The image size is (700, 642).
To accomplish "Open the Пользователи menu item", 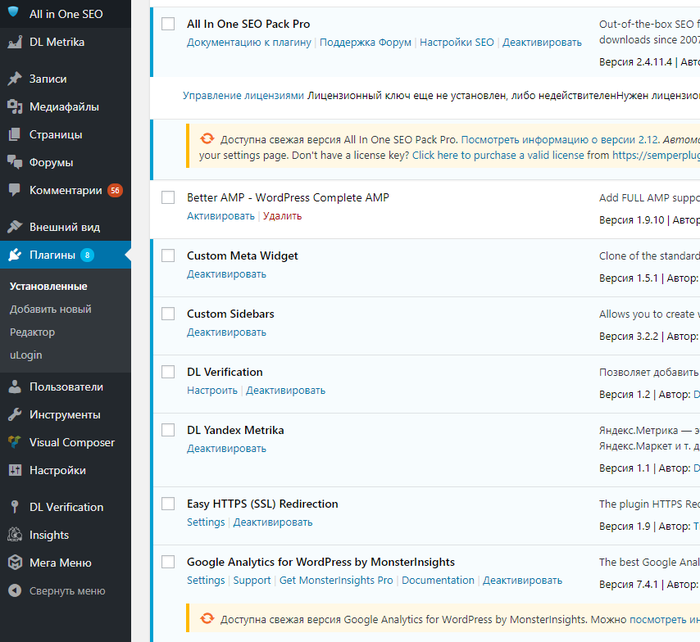I will click(x=66, y=387).
